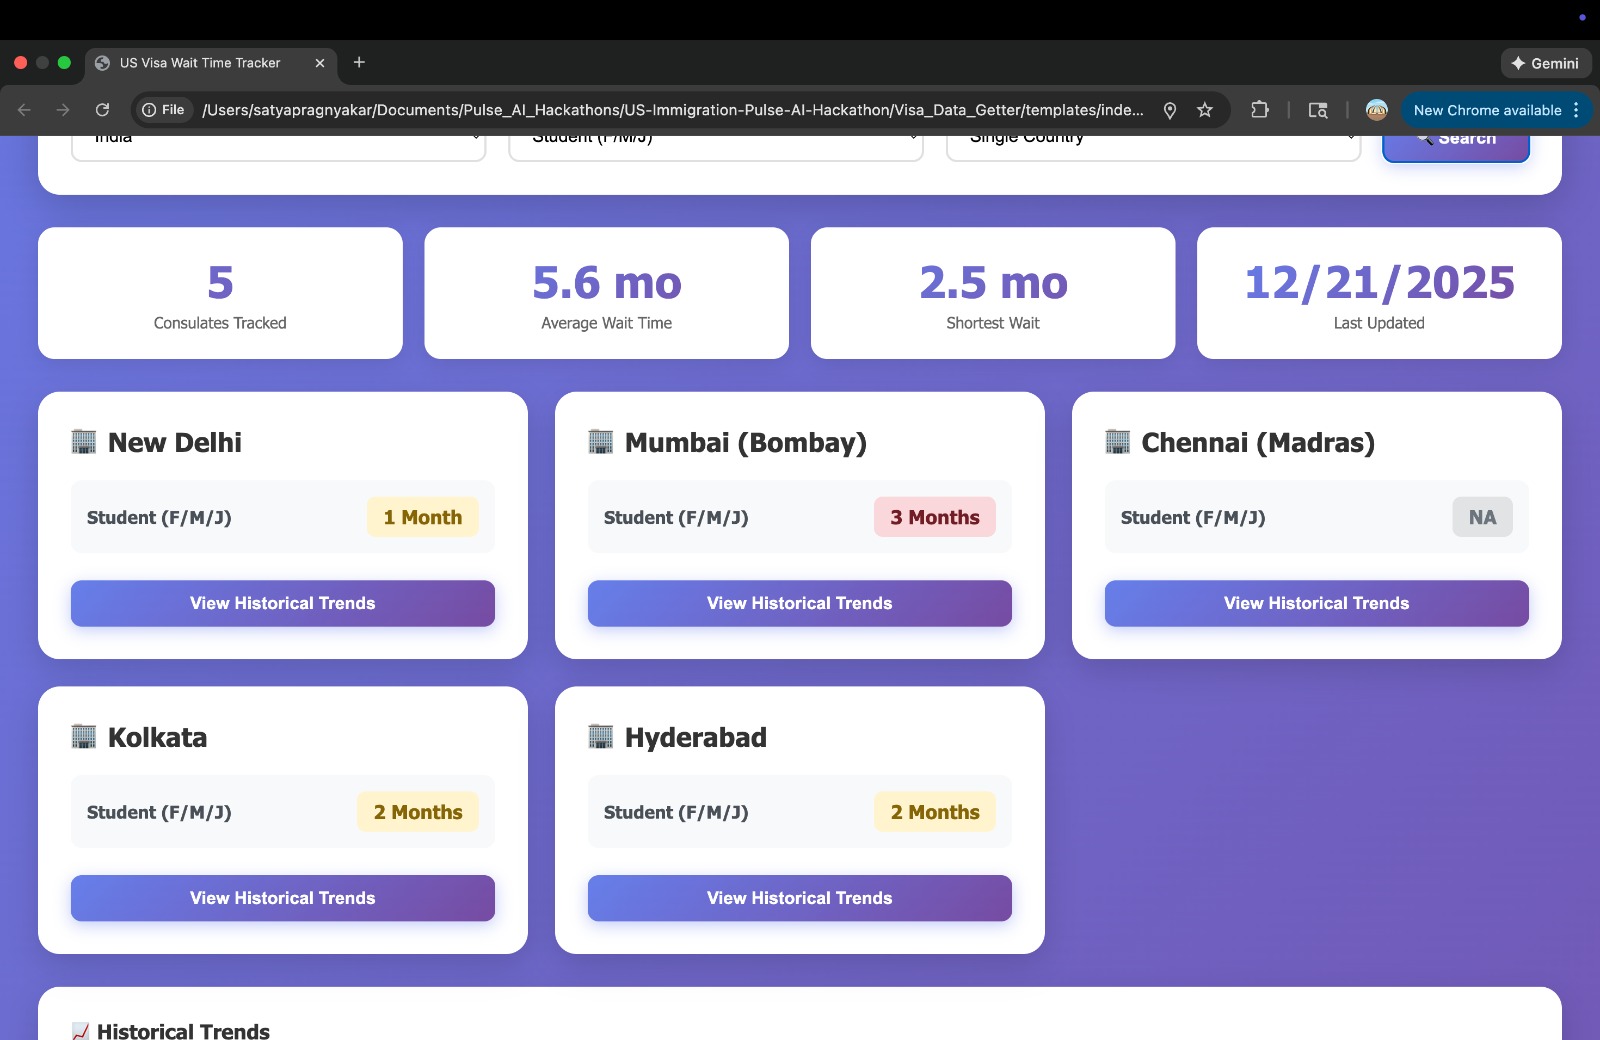Click the Historical Trends section heading
Image resolution: width=1600 pixels, height=1040 pixels.
click(183, 1031)
